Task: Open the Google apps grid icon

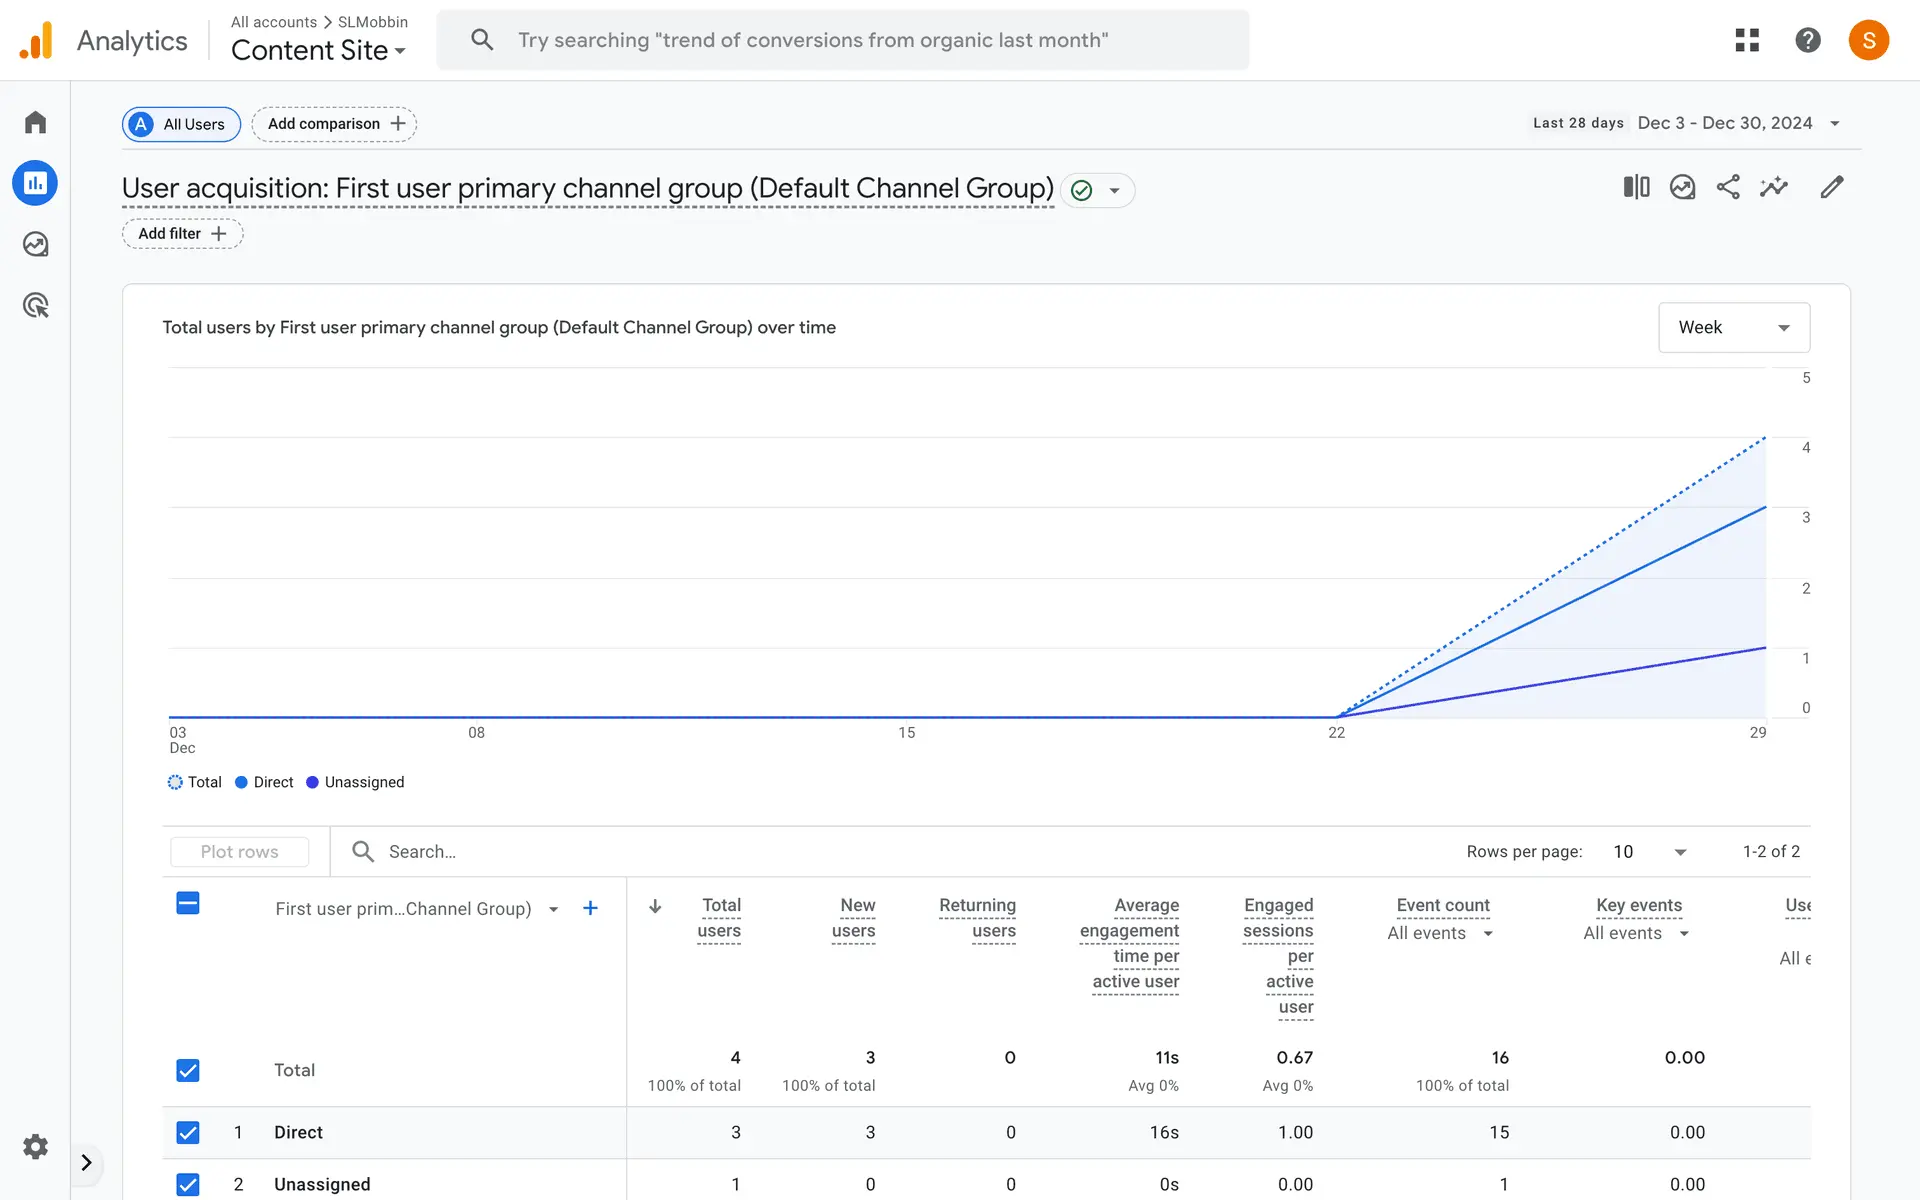Action: point(1747,40)
